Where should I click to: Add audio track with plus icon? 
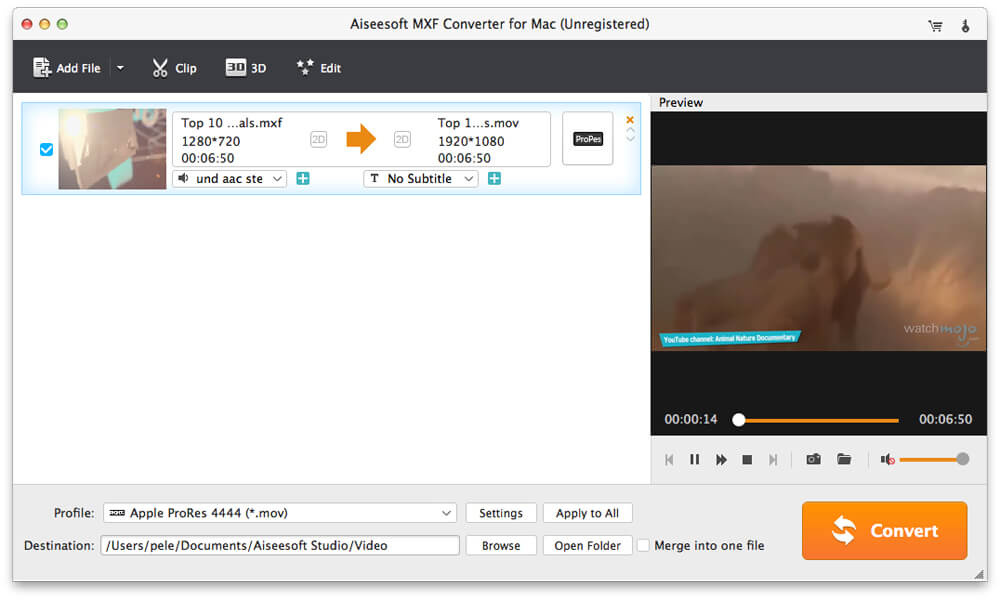click(x=303, y=179)
